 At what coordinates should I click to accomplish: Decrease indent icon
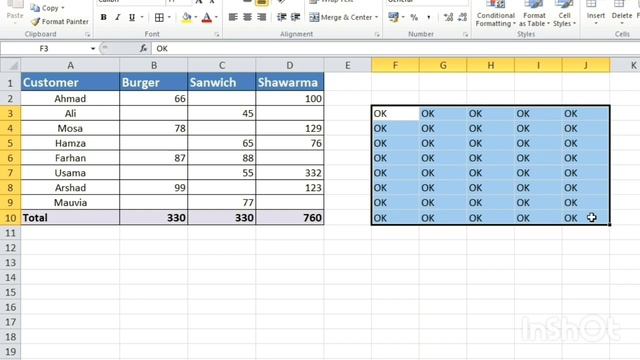(x=281, y=17)
